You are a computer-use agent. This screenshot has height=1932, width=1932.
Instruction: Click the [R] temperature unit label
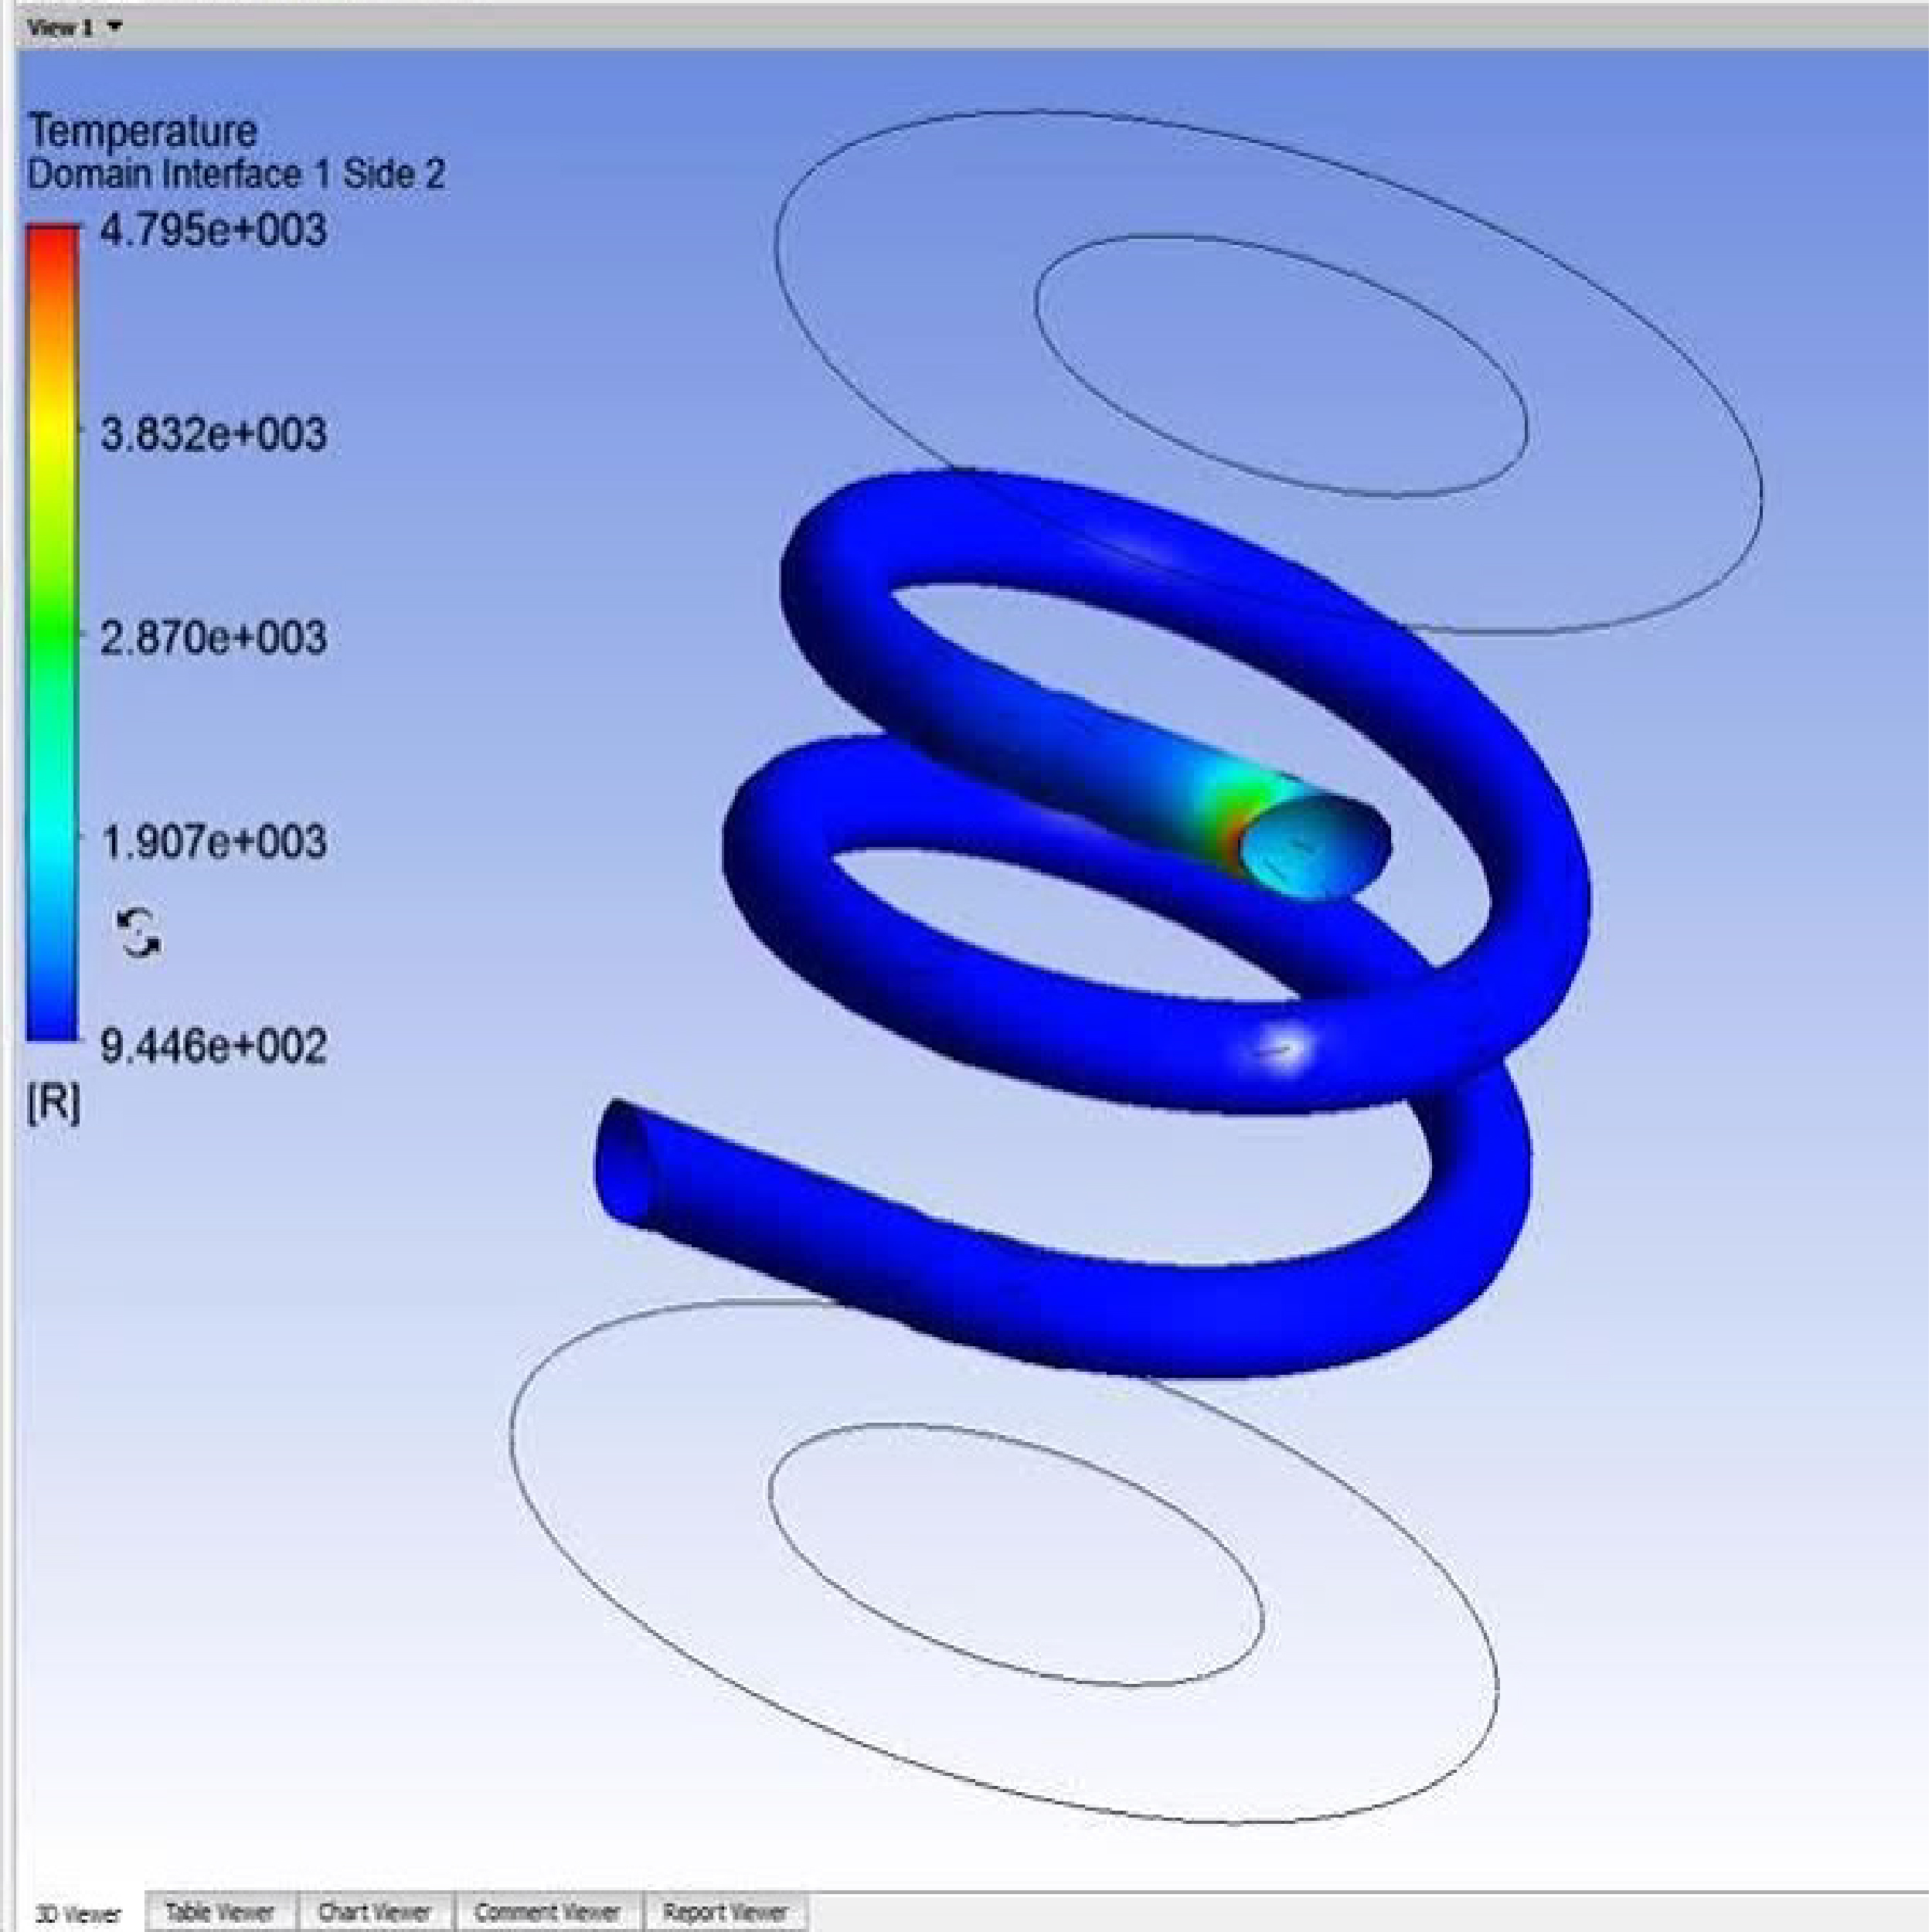point(53,1103)
